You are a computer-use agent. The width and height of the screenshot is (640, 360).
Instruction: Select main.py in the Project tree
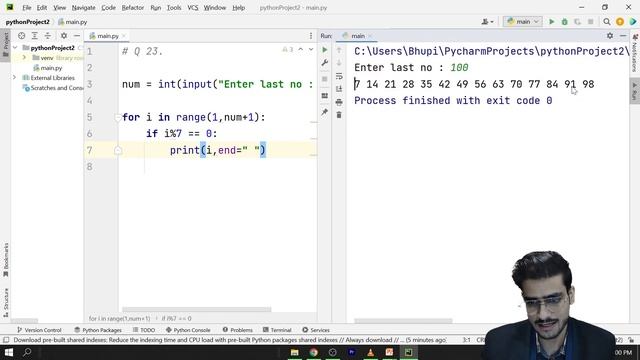tap(51, 68)
